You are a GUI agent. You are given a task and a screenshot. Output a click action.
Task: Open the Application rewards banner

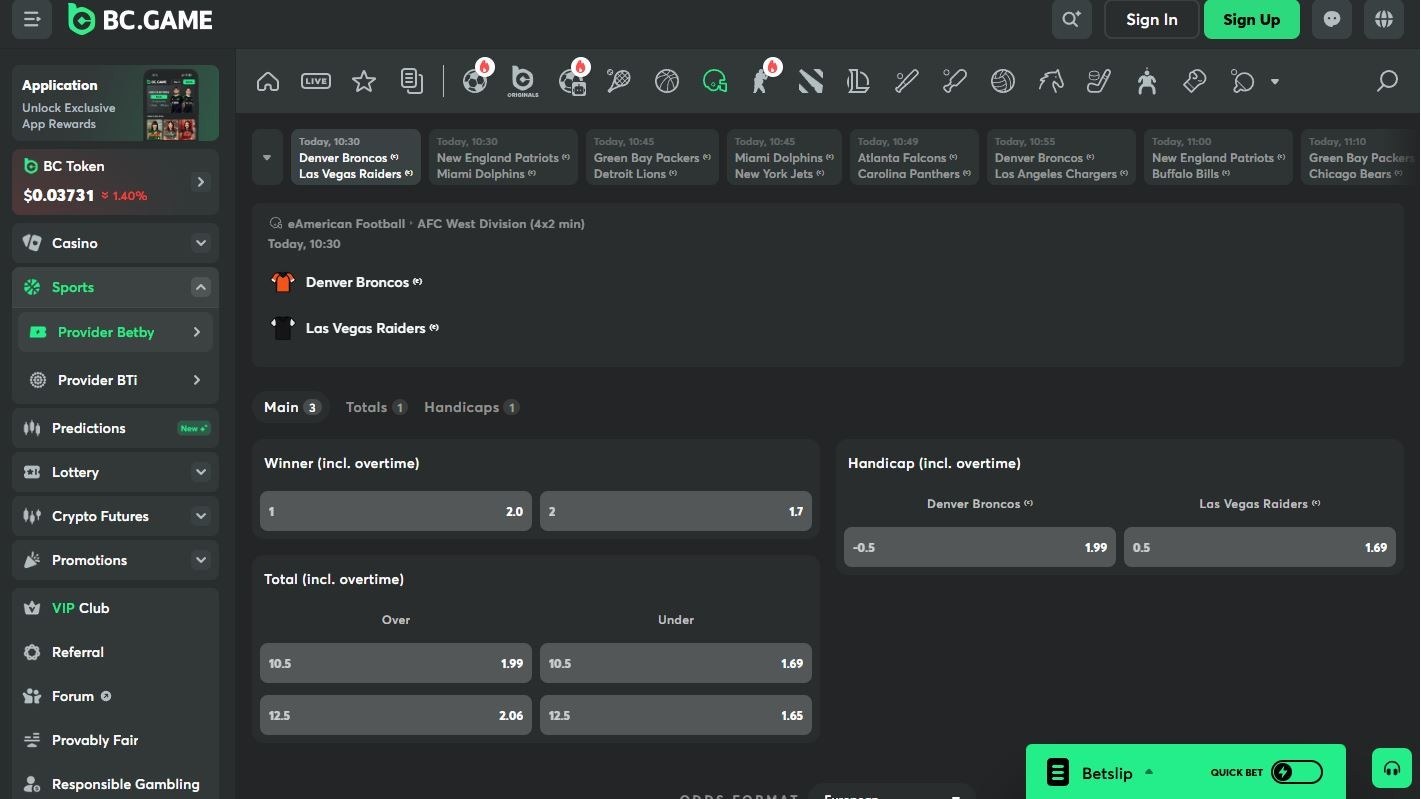coord(115,103)
